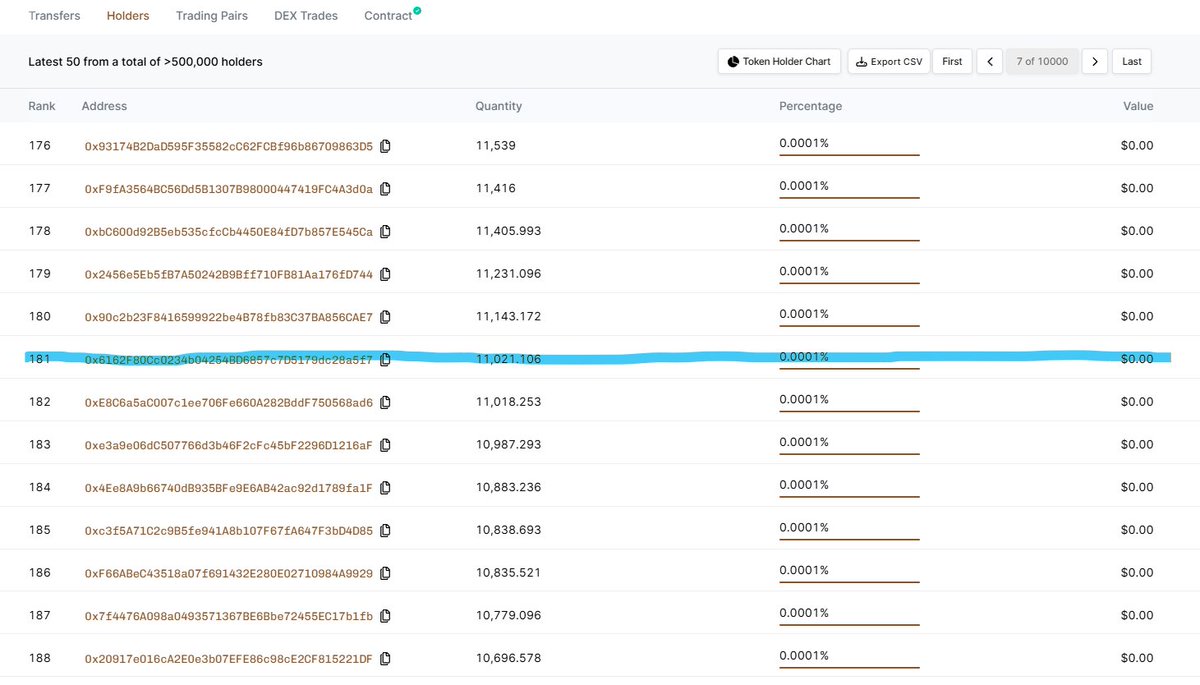Image resolution: width=1200 pixels, height=685 pixels.
Task: Open the DEX Trades tab
Action: click(x=305, y=15)
